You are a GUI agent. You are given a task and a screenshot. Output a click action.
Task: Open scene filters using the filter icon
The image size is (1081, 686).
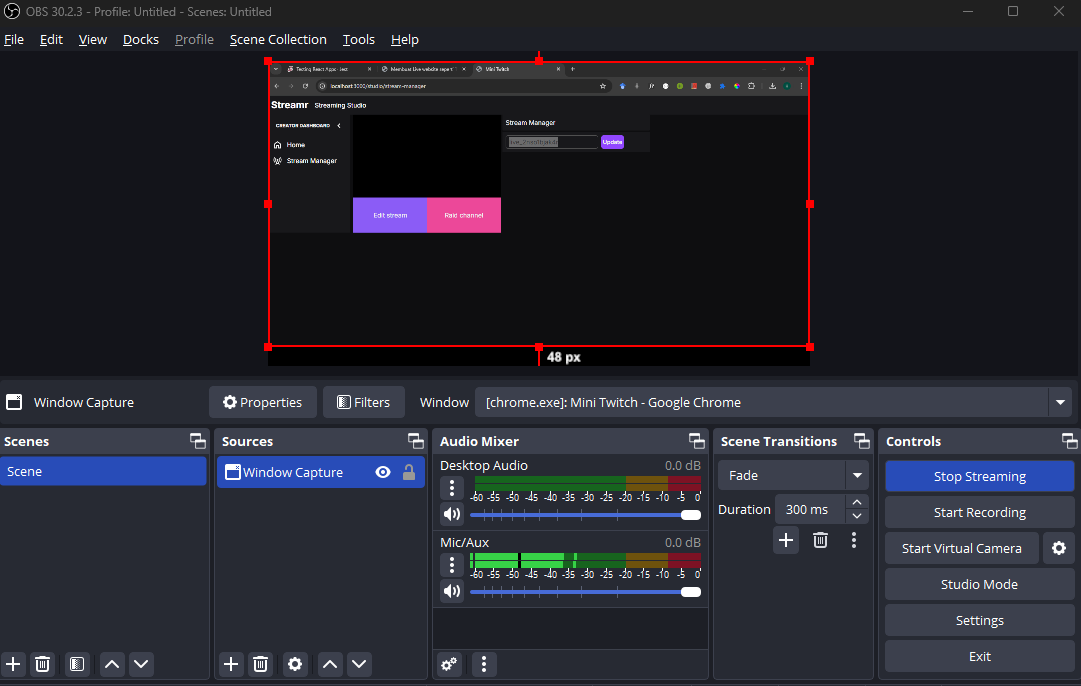coord(77,664)
